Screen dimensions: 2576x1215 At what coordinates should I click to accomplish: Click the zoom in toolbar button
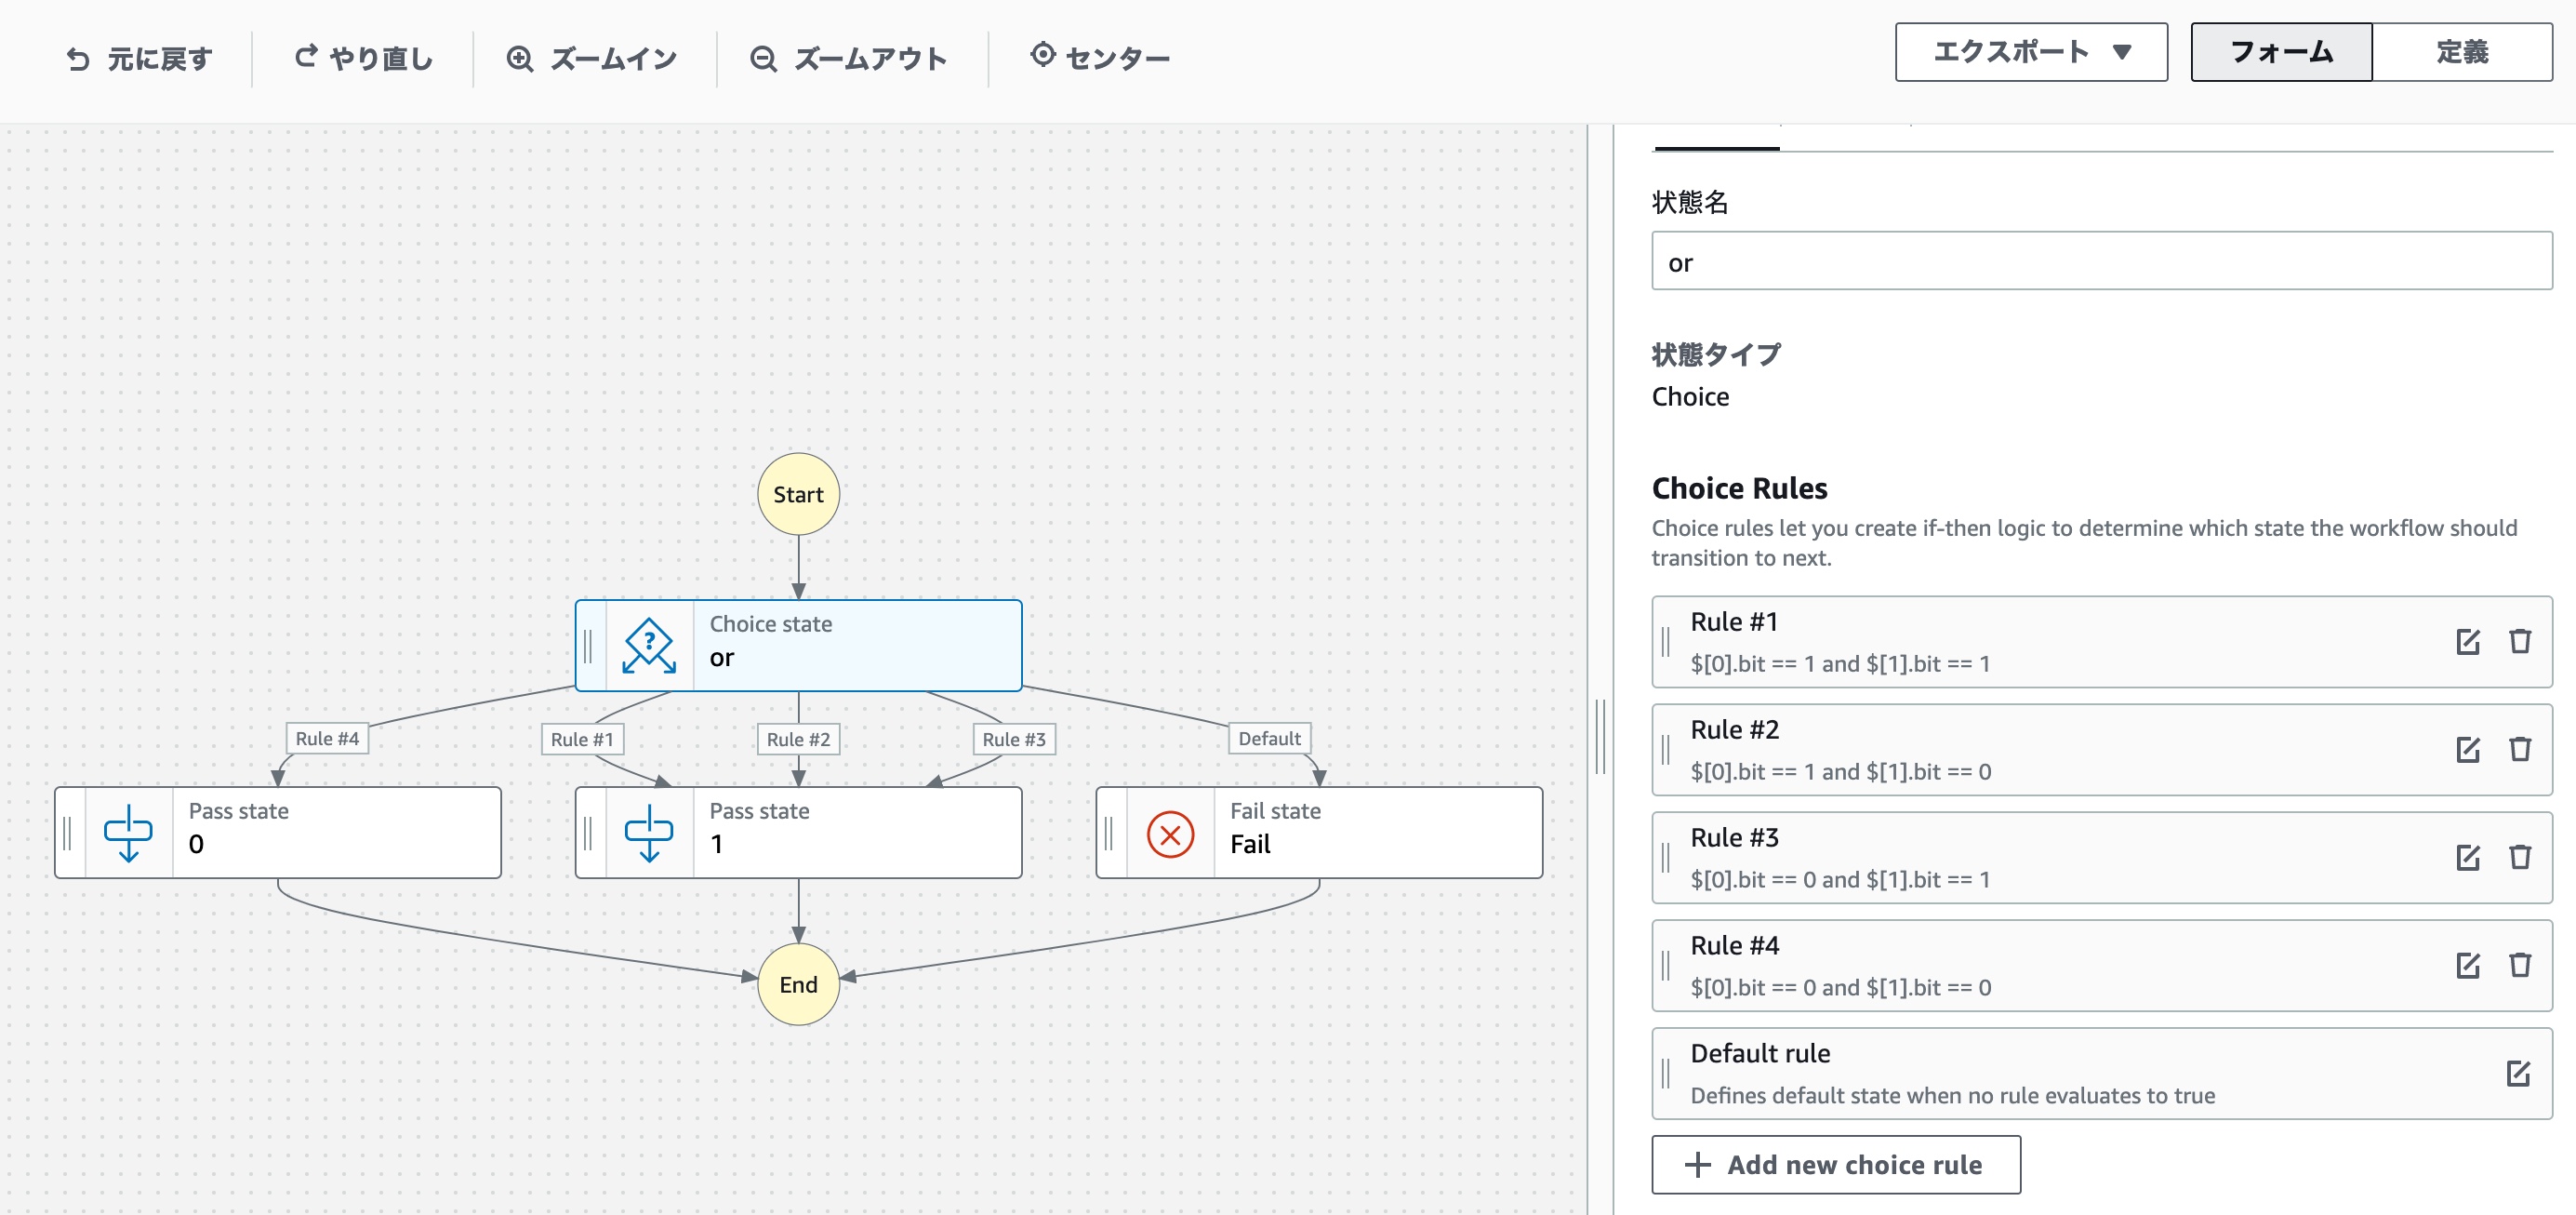pyautogui.click(x=592, y=59)
